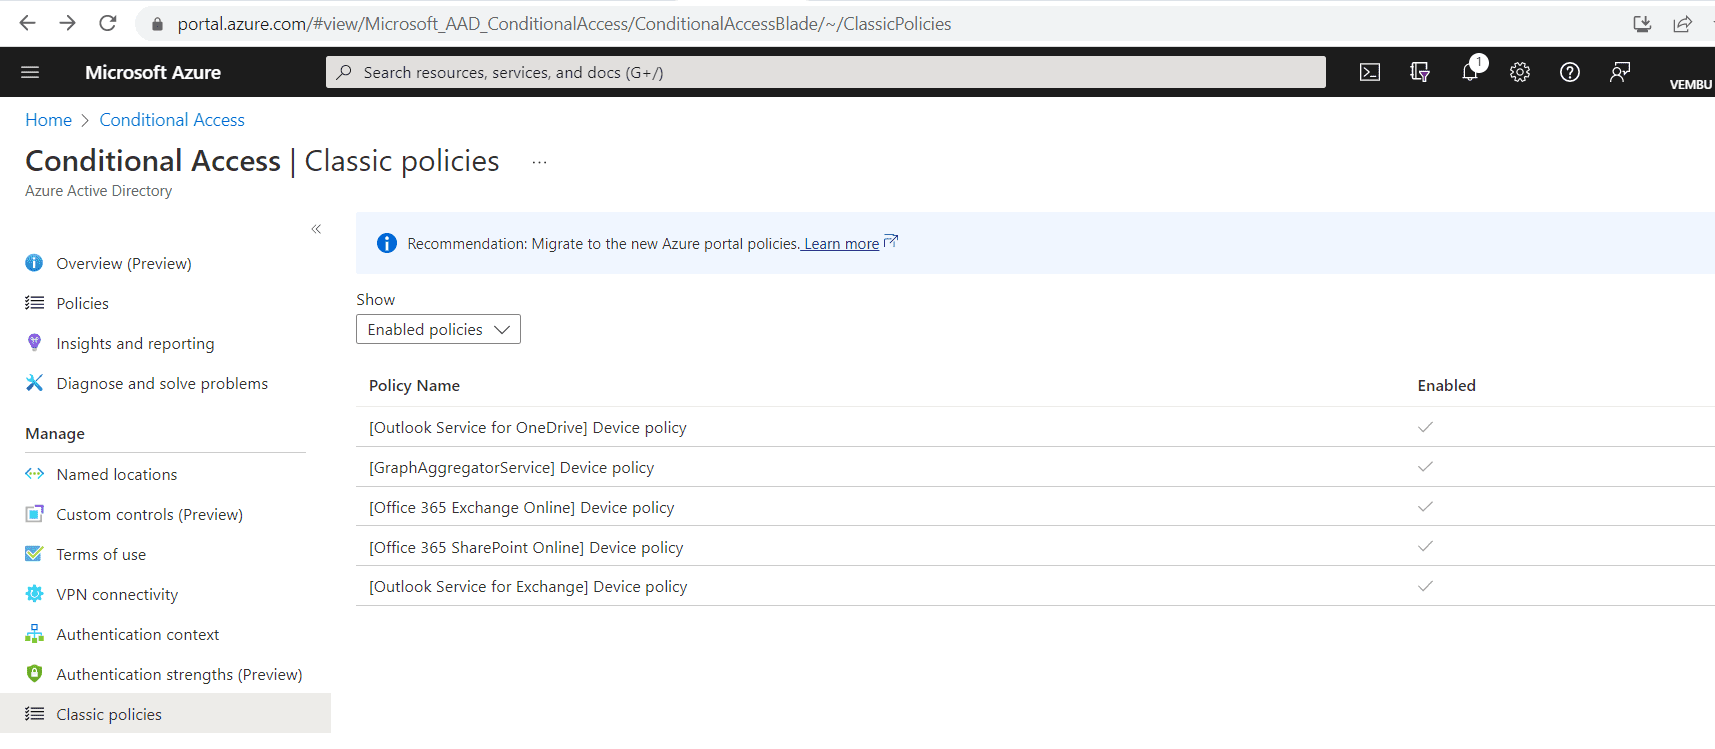Open [Outlook Service for OneDrive] Device policy
The image size is (1715, 749).
coord(528,427)
